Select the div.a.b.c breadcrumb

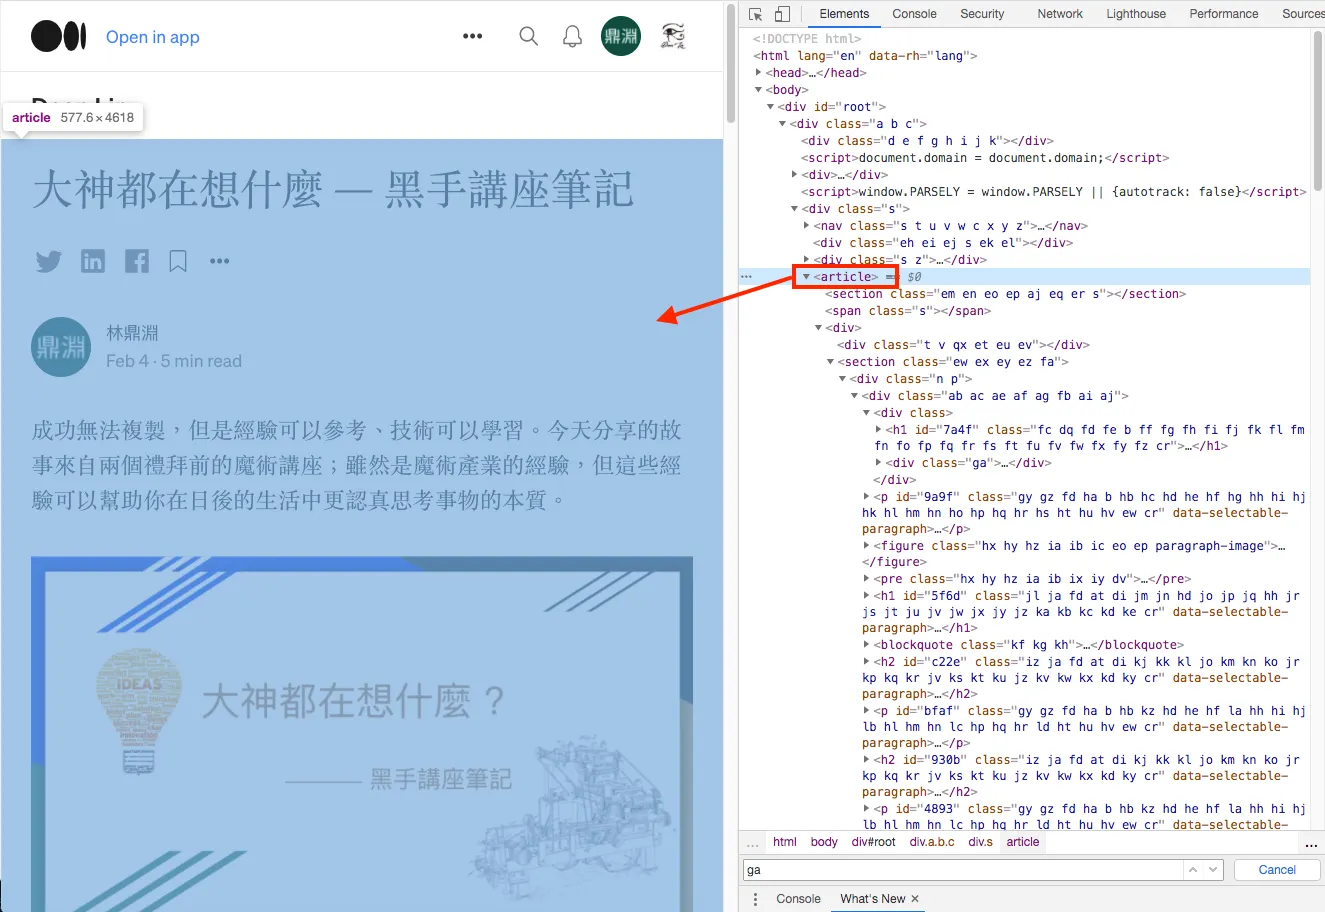[x=932, y=842]
